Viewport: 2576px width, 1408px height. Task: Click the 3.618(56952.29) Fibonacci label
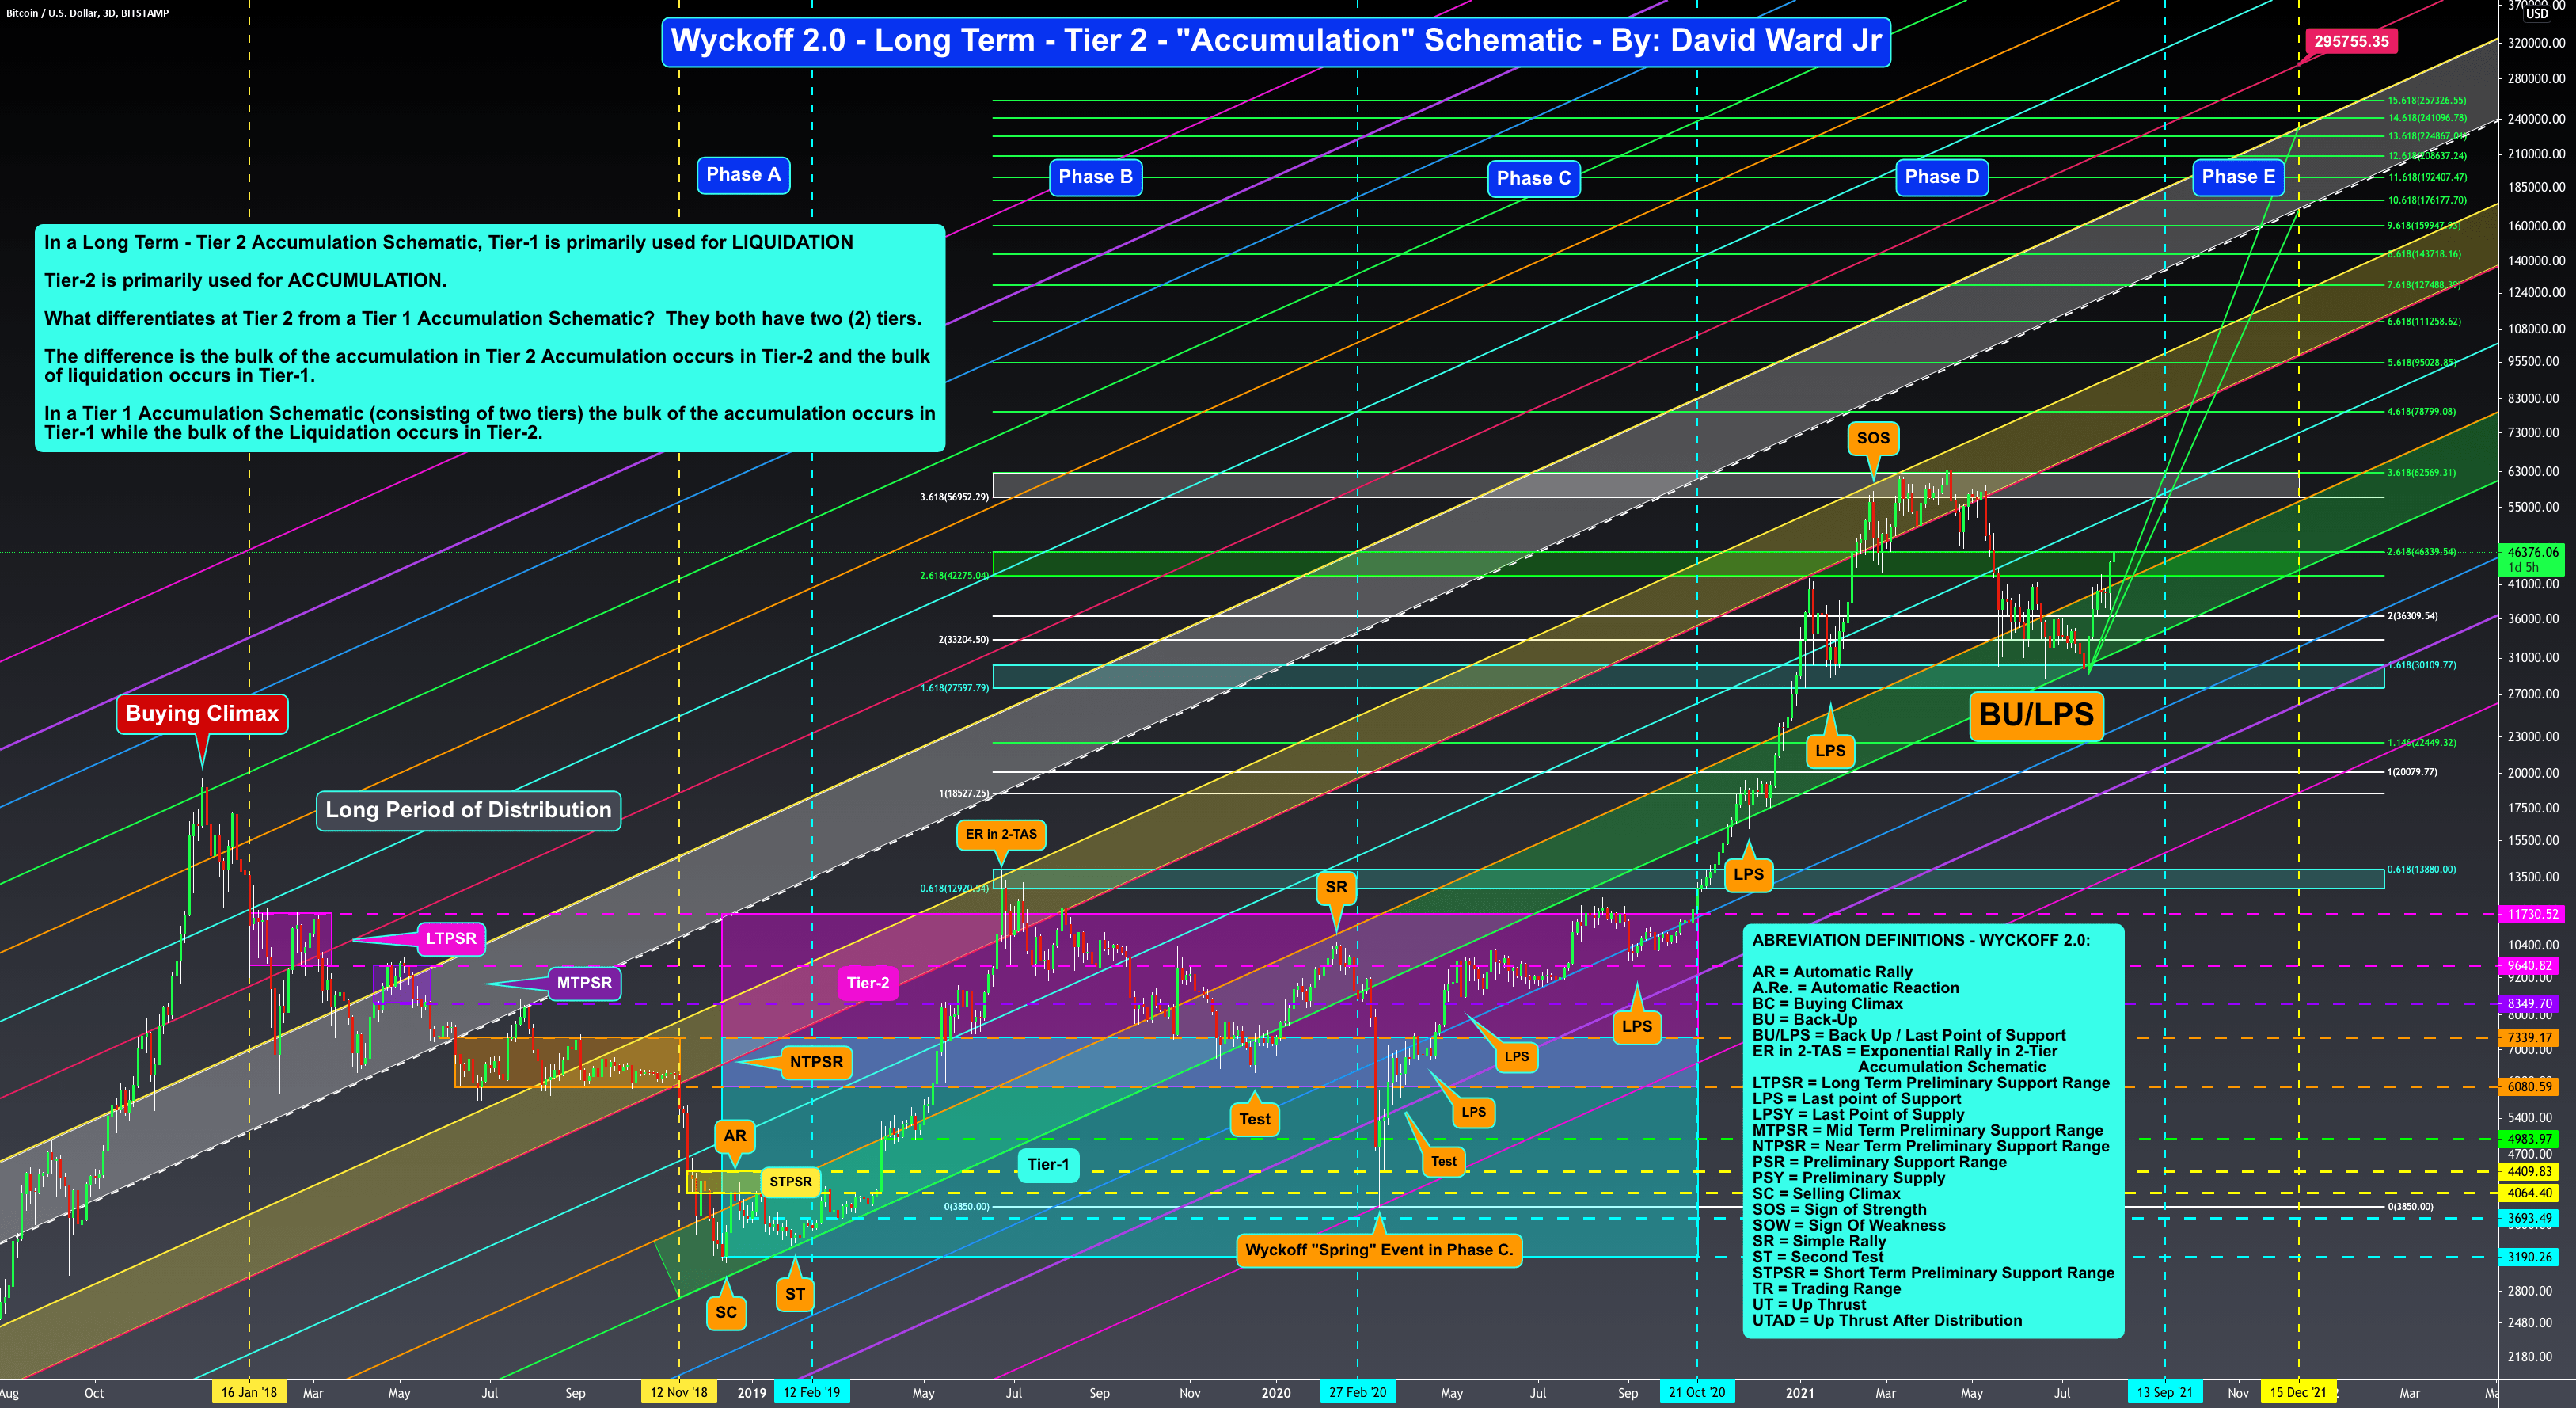click(x=954, y=497)
